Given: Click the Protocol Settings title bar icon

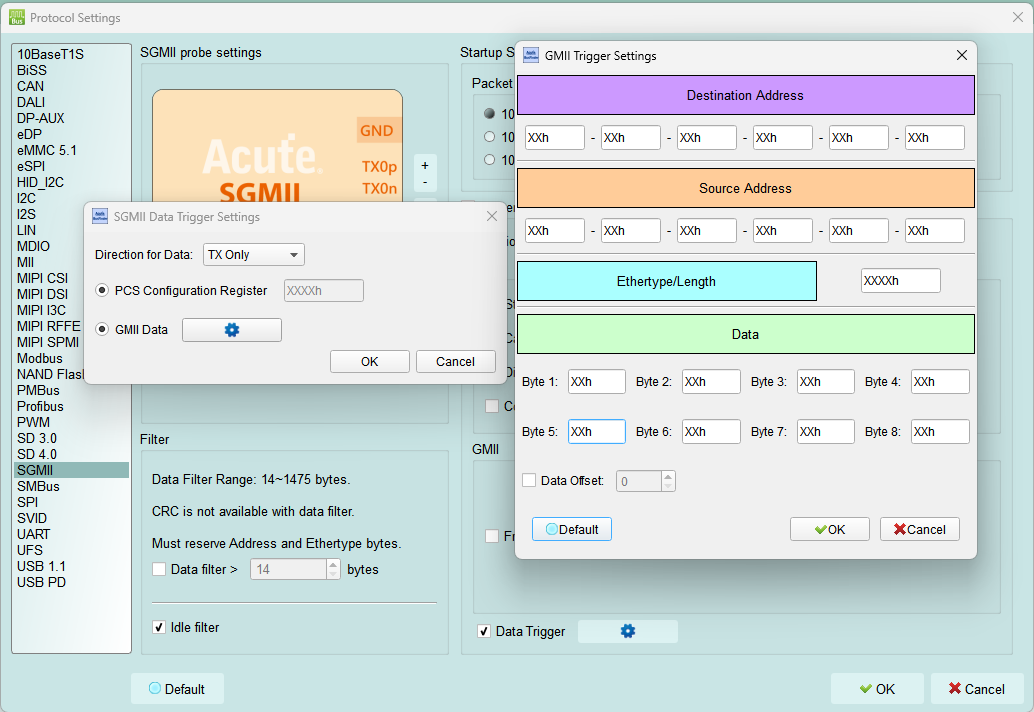Looking at the screenshot, I should tap(16, 17).
